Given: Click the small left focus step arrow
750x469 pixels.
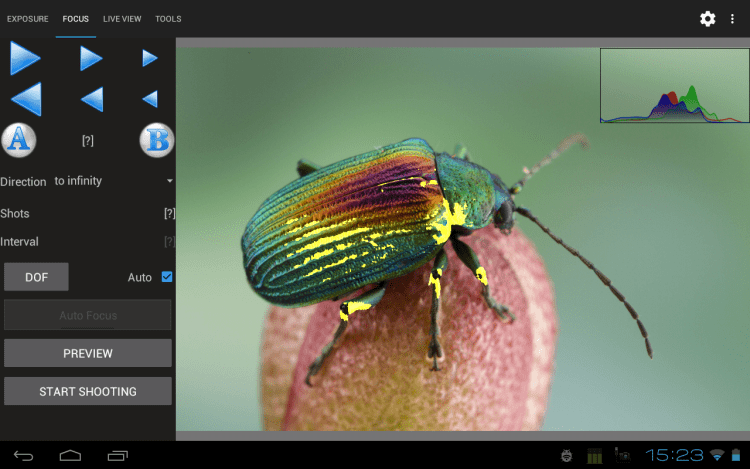Looking at the screenshot, I should click(150, 99).
